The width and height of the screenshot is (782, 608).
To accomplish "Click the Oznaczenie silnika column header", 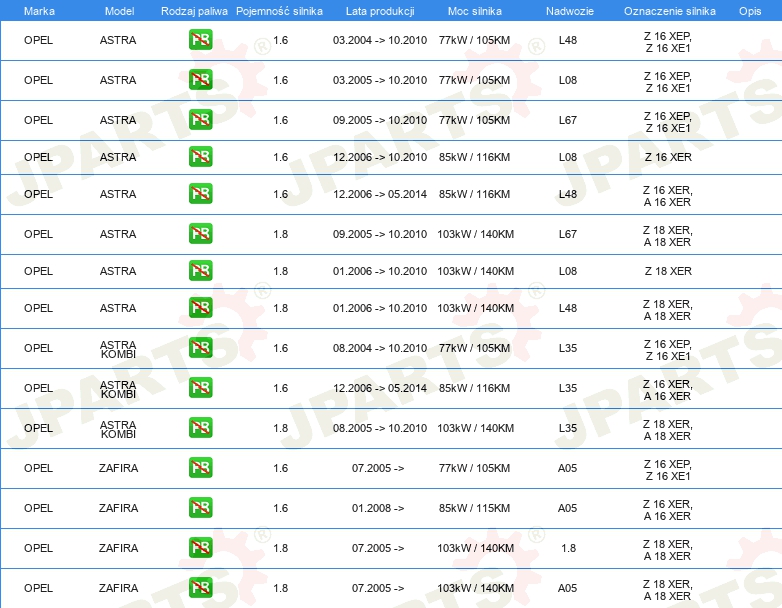I will point(669,10).
